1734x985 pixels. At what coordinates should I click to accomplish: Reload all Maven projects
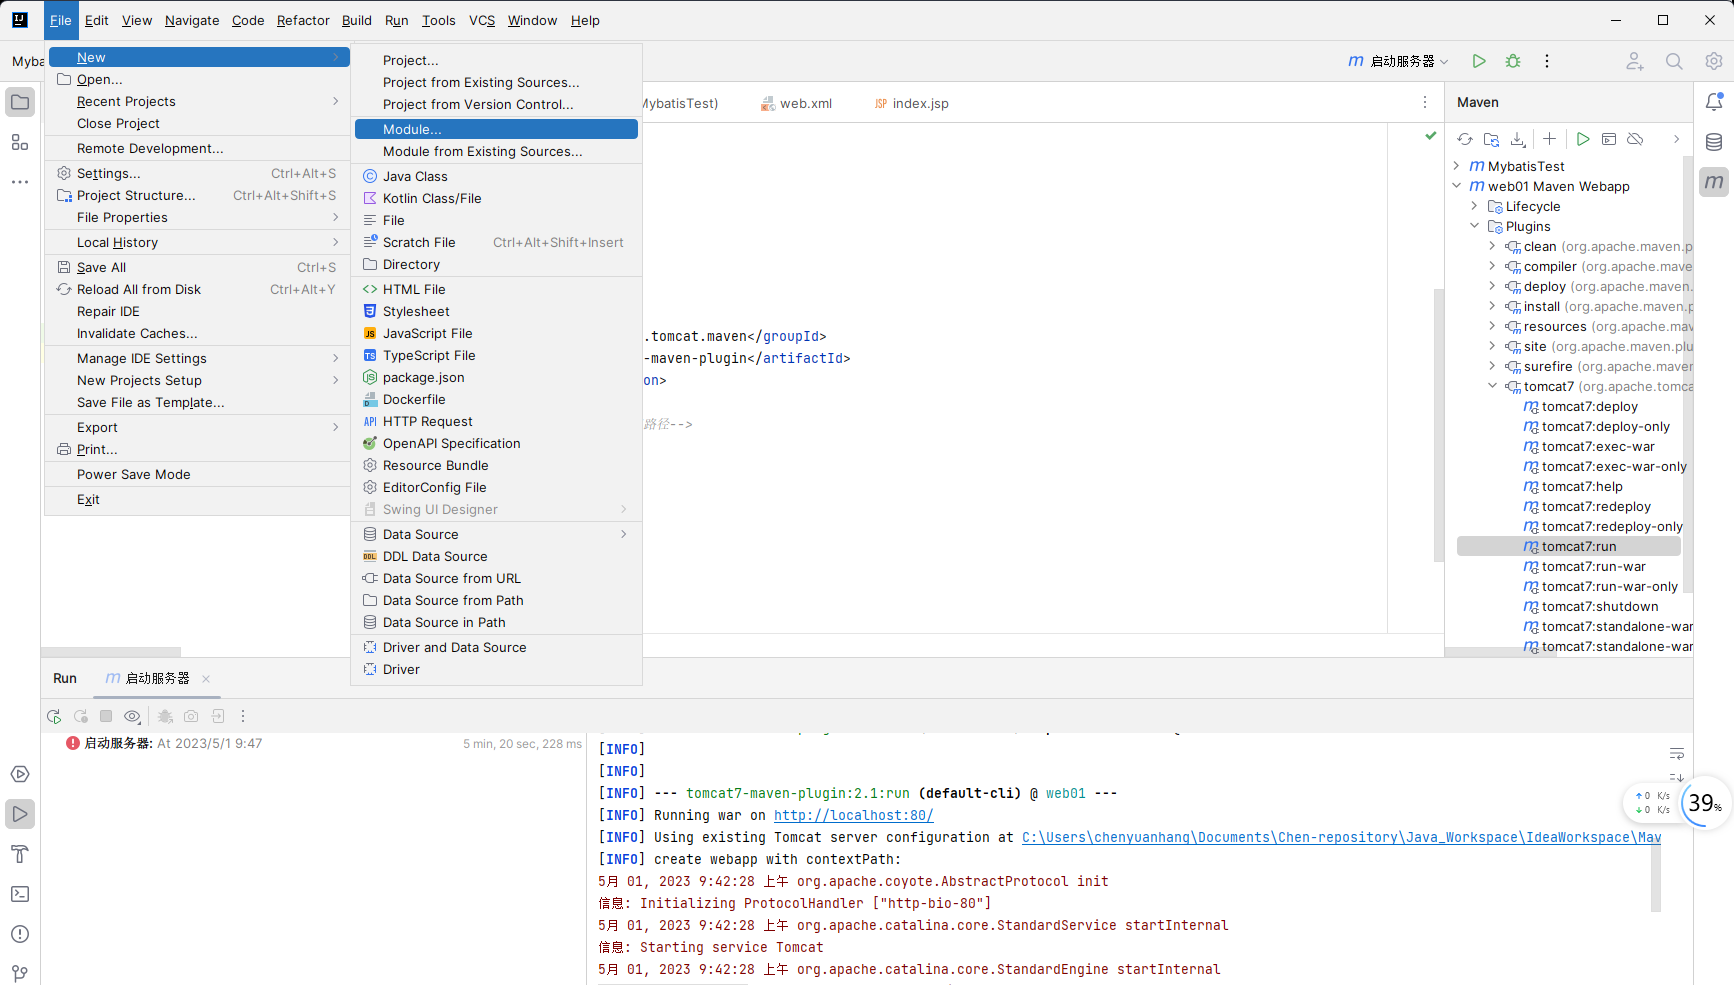point(1465,139)
